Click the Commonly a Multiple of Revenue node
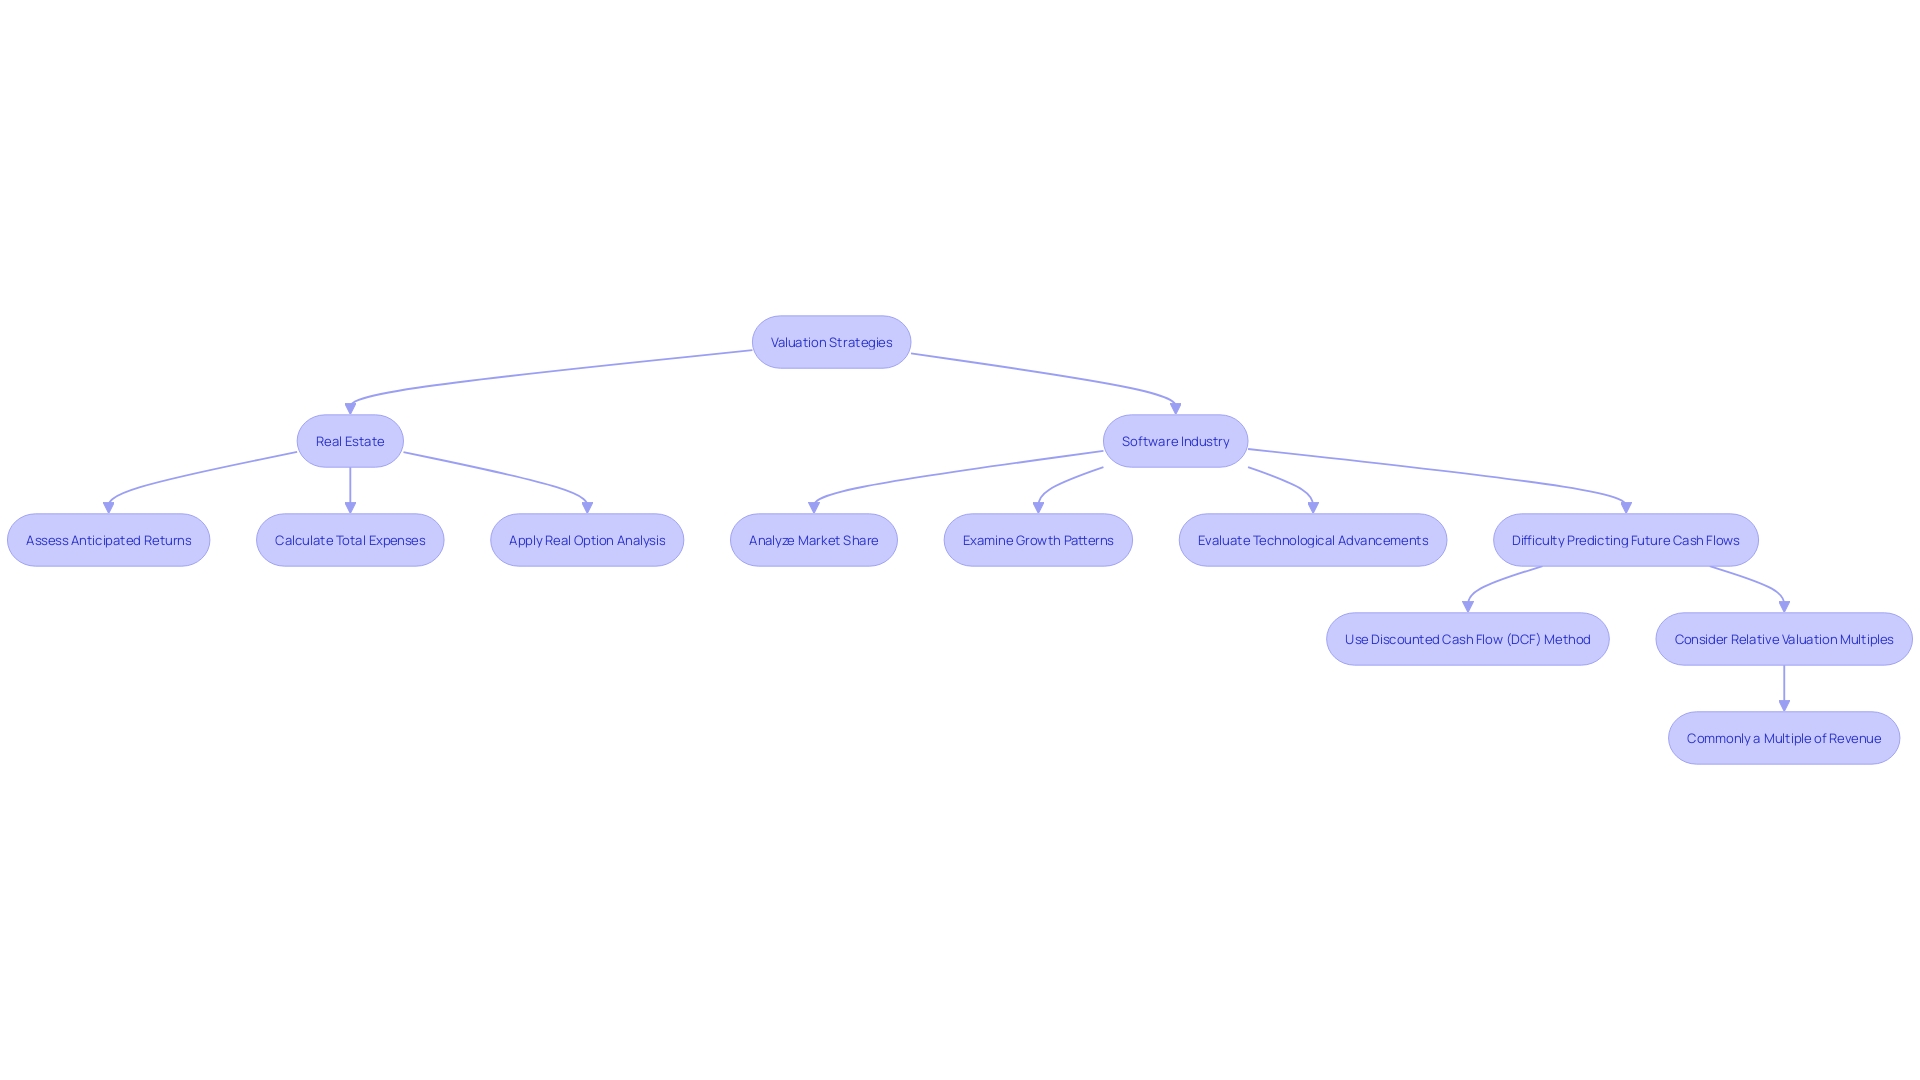This screenshot has height=1080, width=1920. click(1784, 737)
